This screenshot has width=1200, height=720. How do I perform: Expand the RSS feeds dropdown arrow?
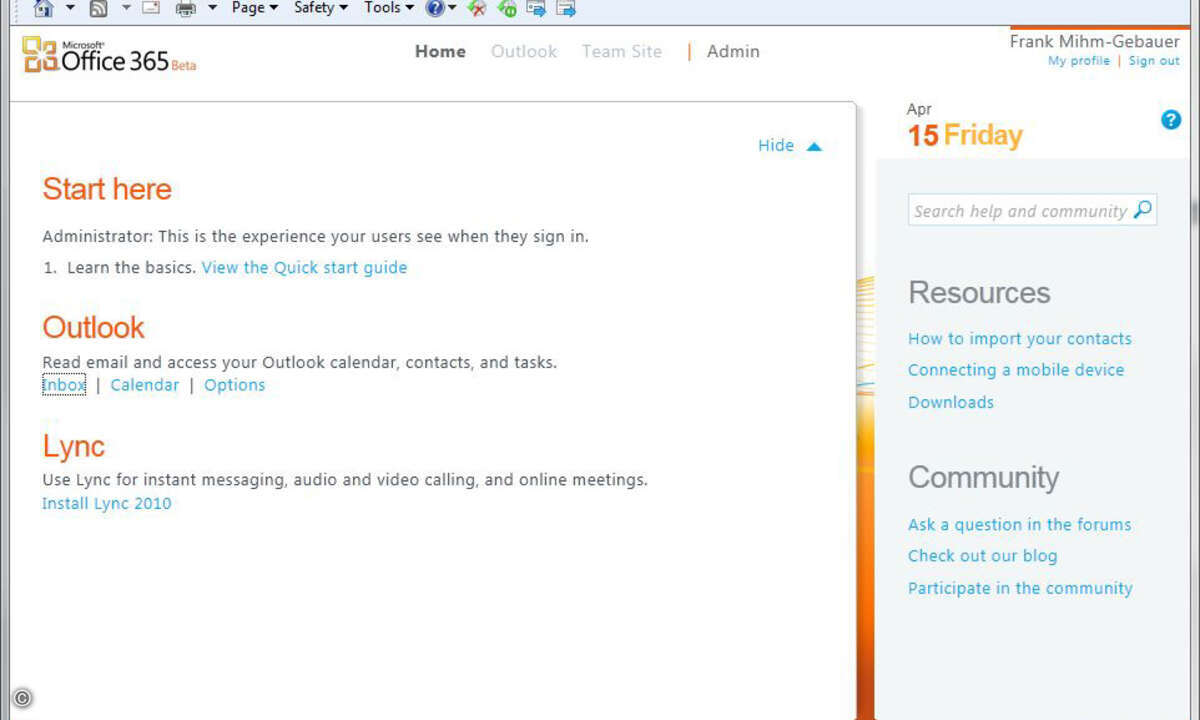pyautogui.click(x=126, y=8)
